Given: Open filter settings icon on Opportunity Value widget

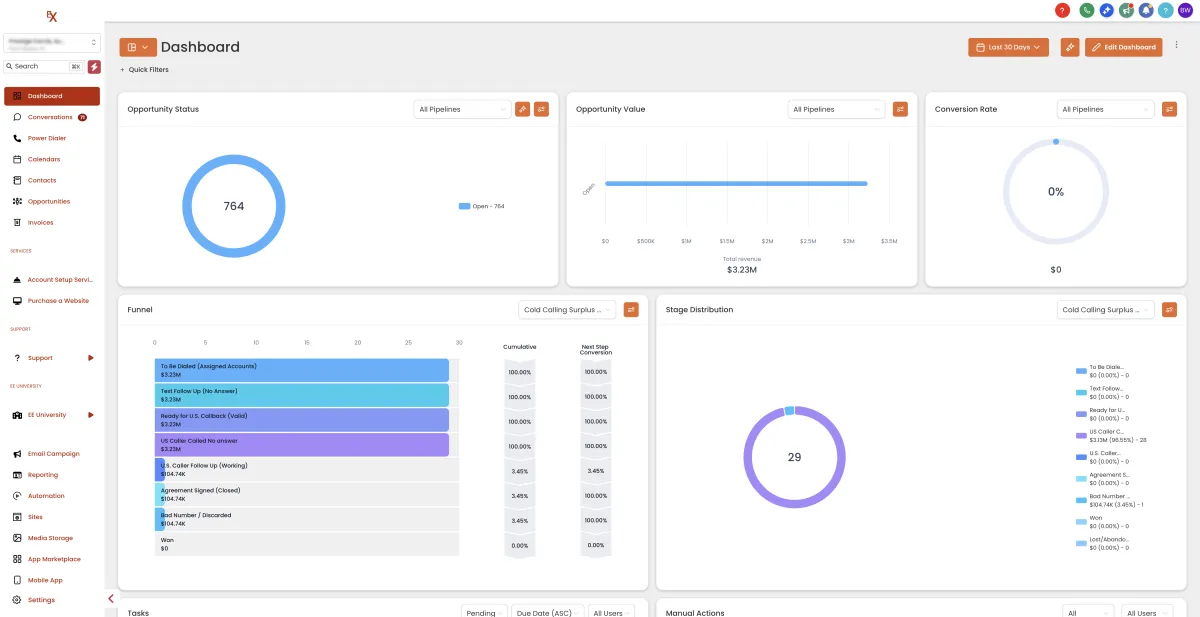Looking at the screenshot, I should click(900, 109).
